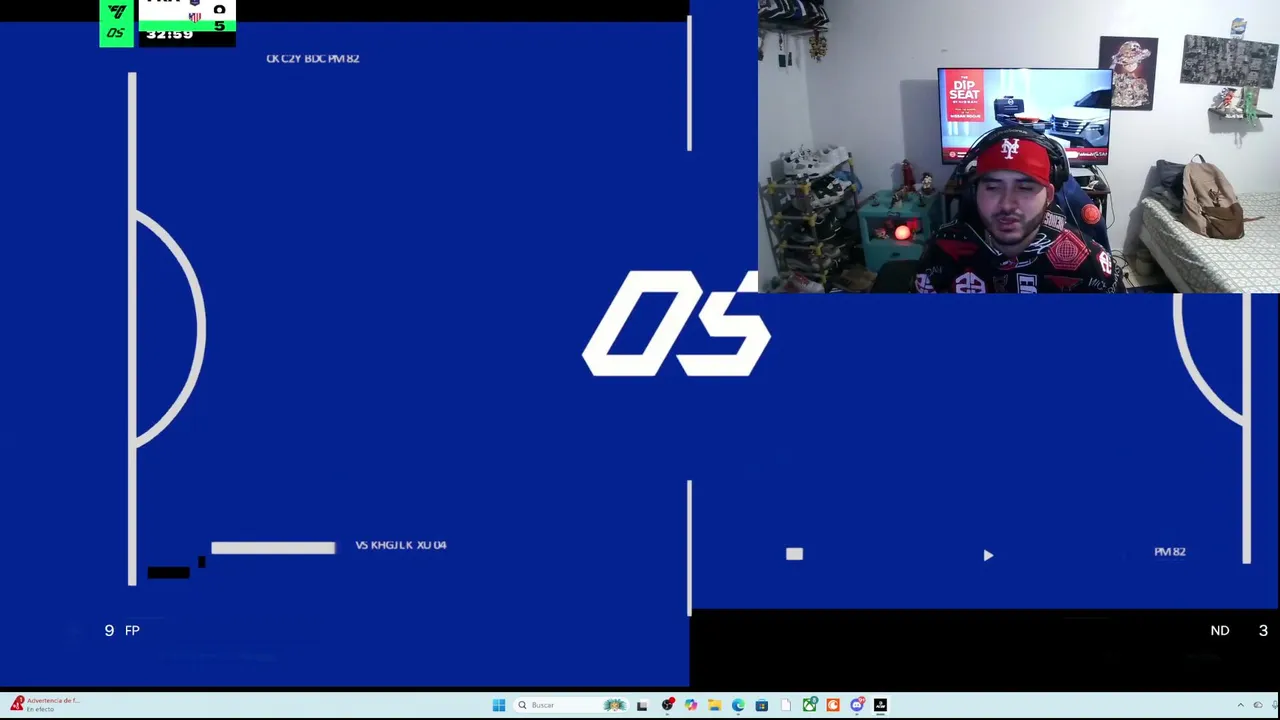Click the microphone icon in system tray

tap(1275, 705)
